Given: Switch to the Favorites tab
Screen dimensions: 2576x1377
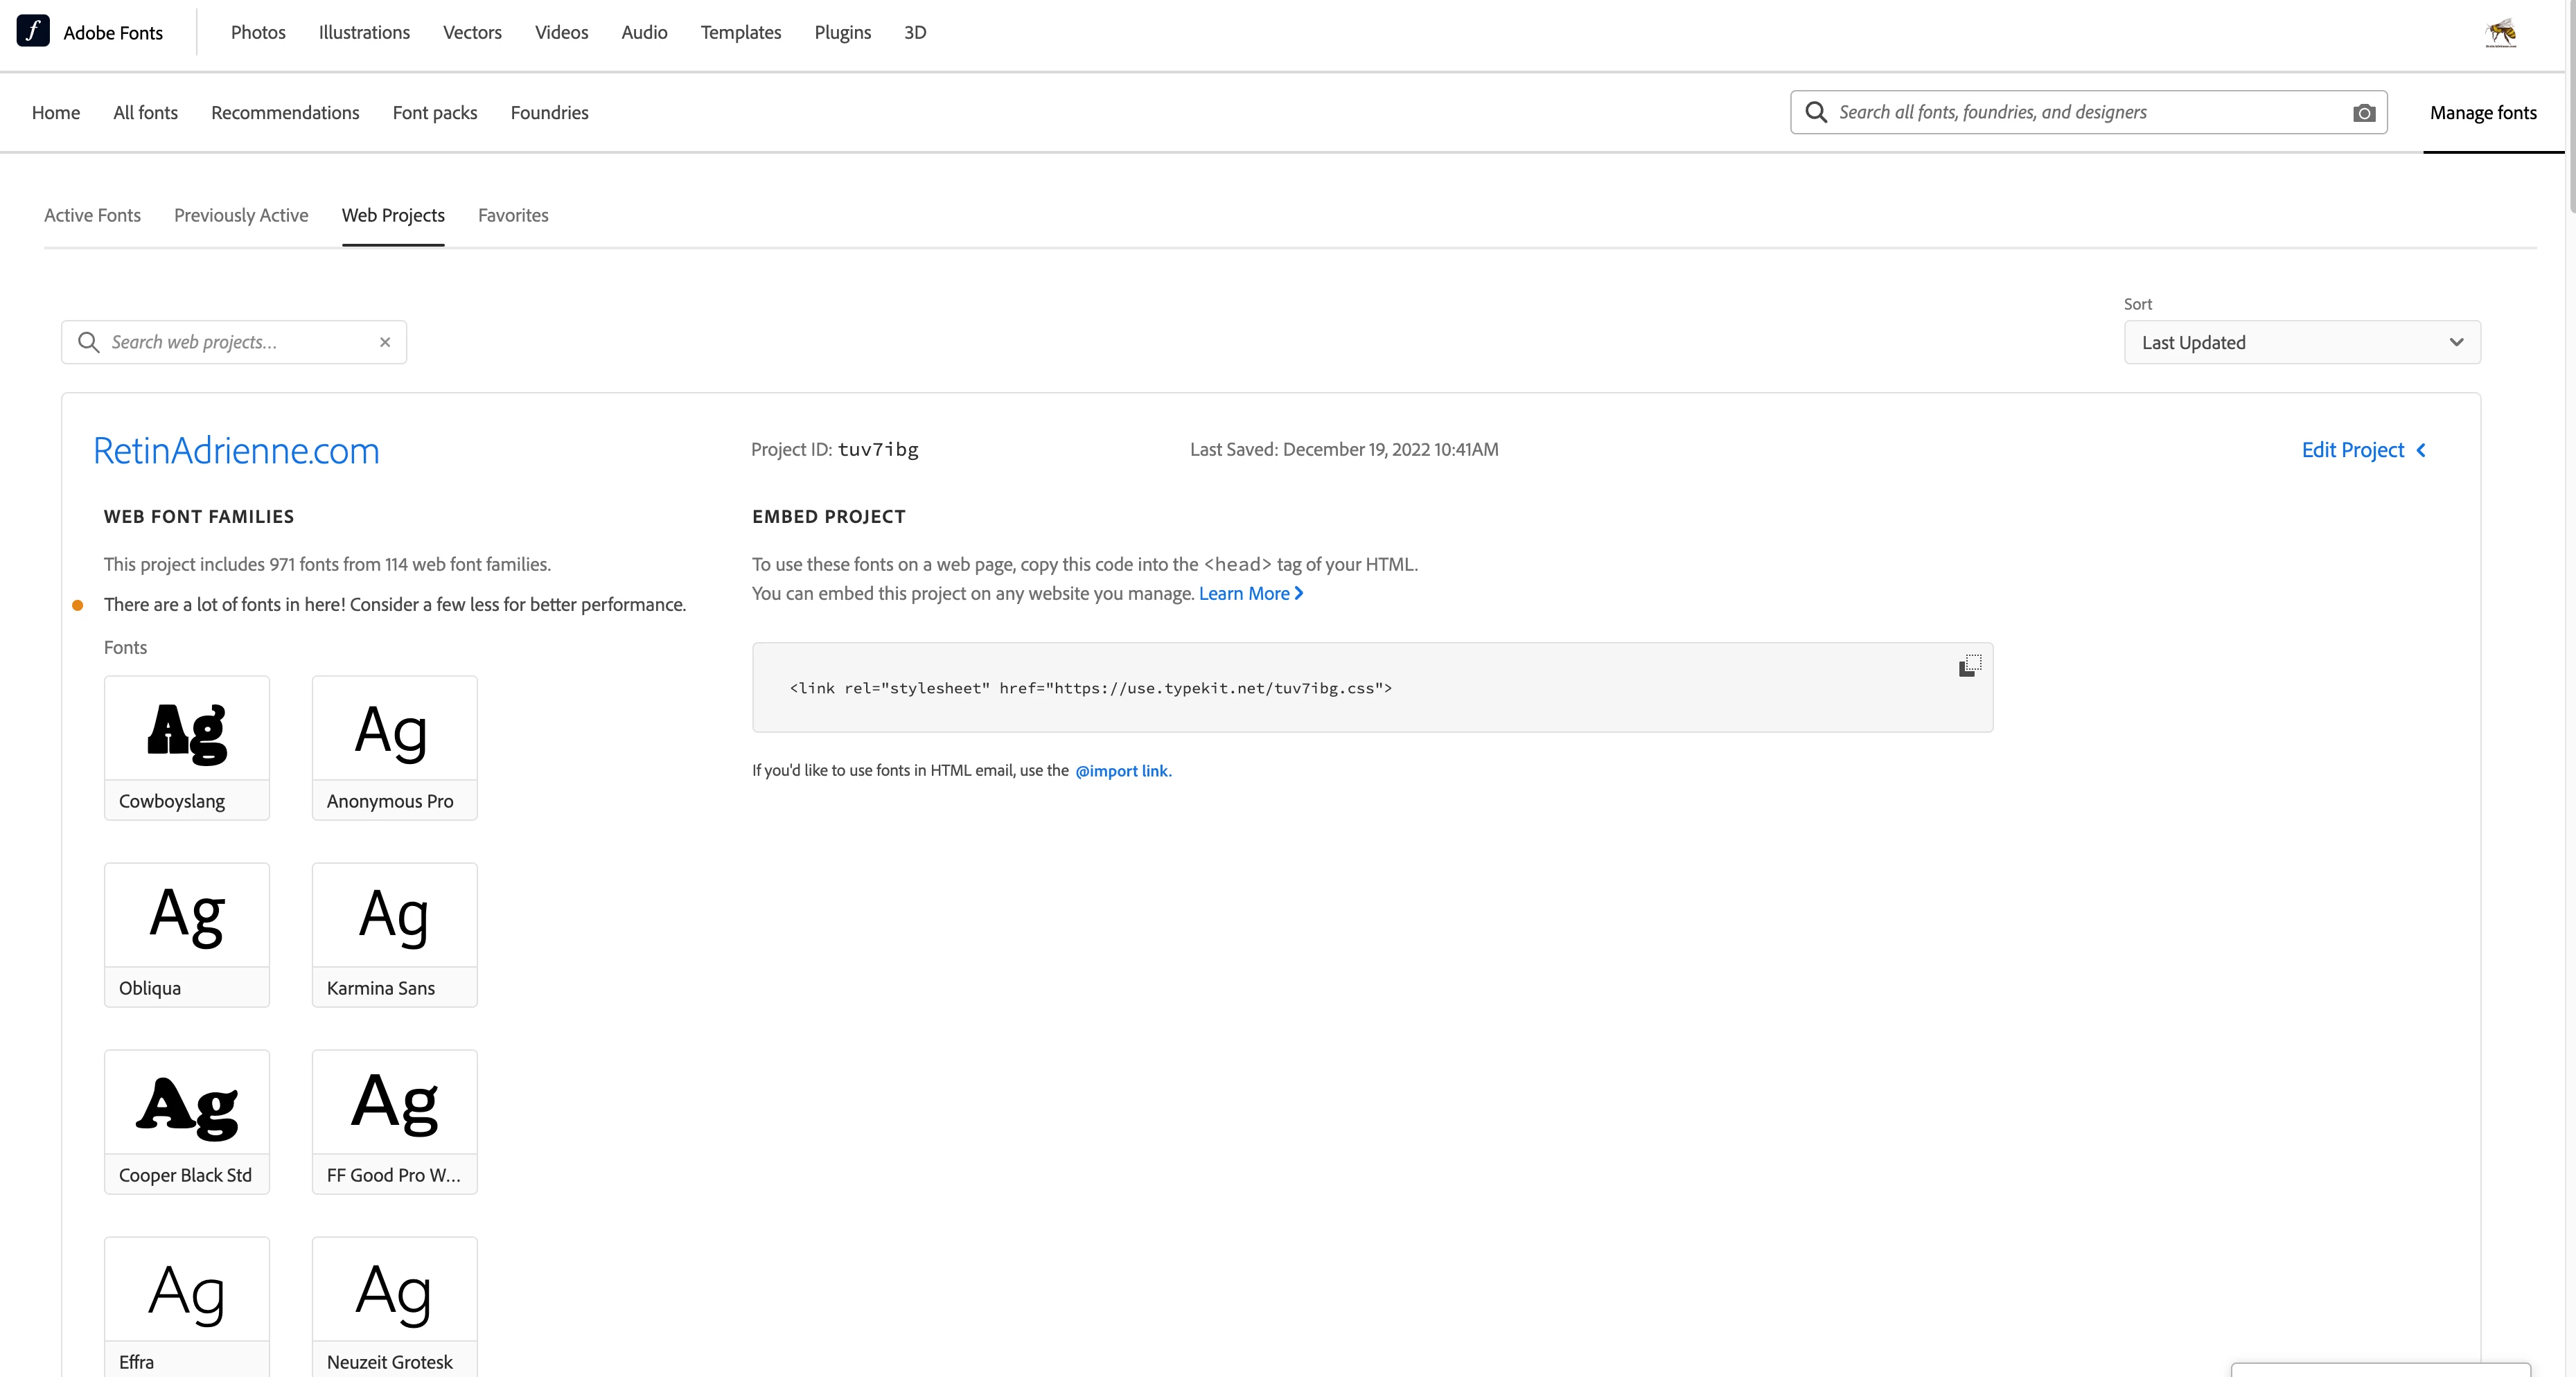Looking at the screenshot, I should coord(513,215).
